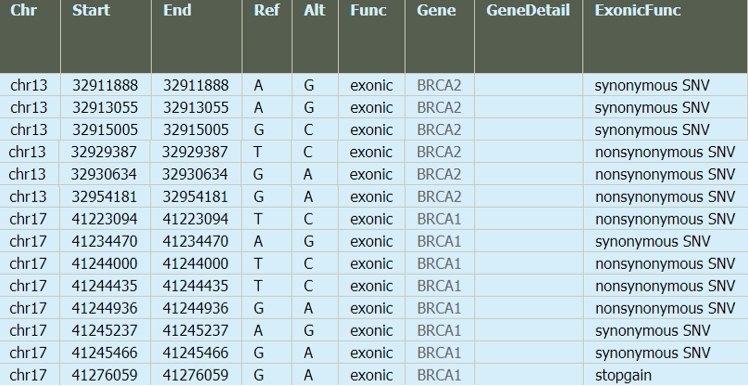Viewport: 748px width, 386px height.
Task: Open BRCA2 link in row 32929387
Action: 439,152
